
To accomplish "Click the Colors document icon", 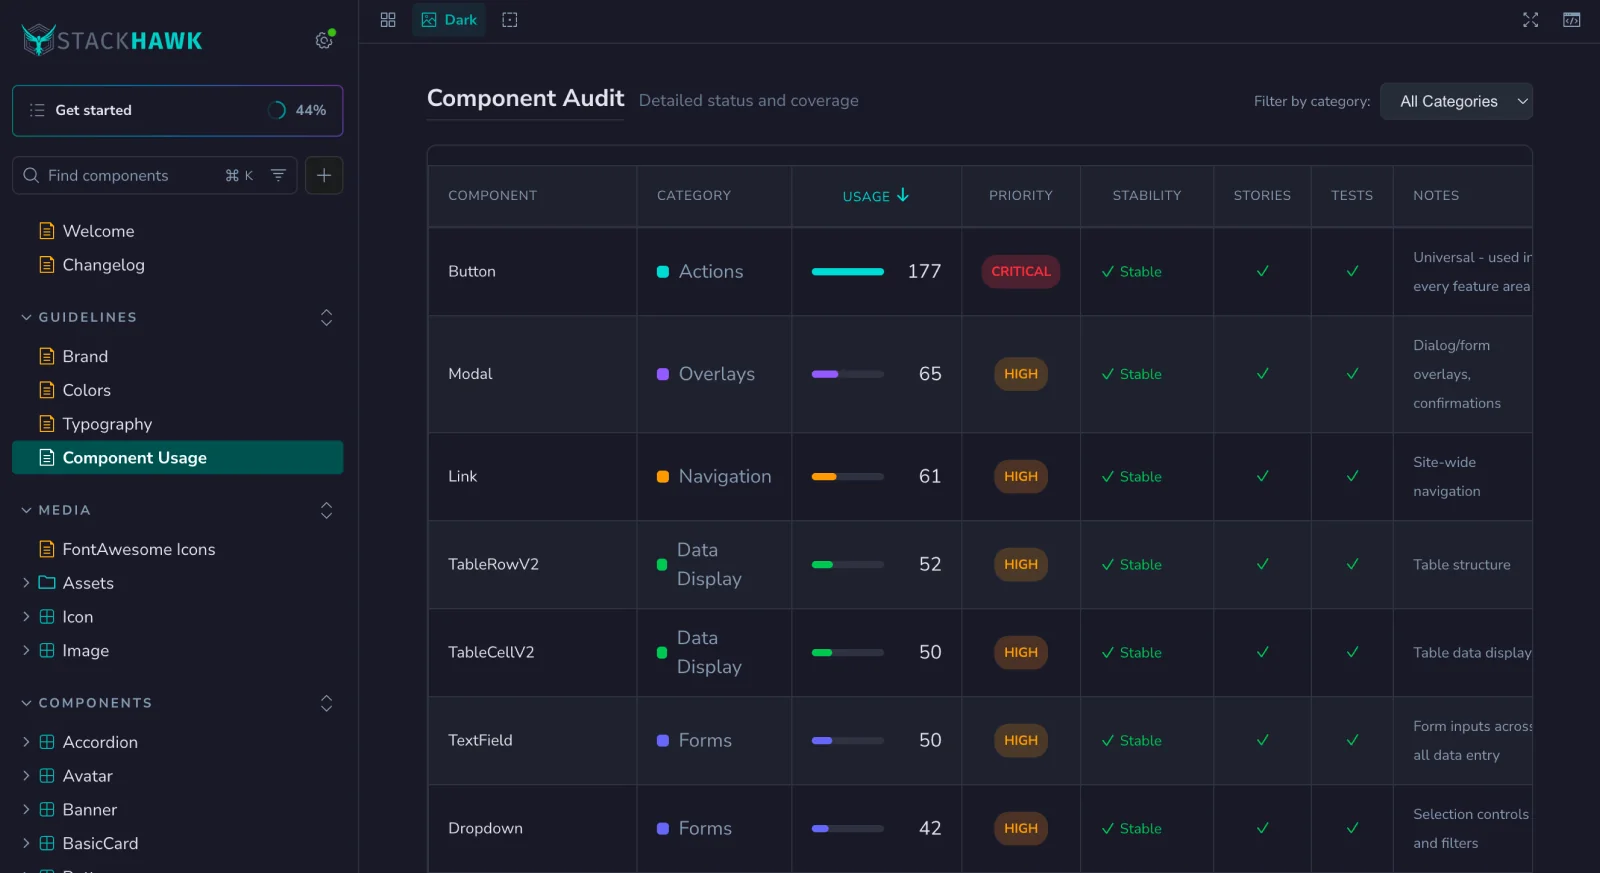I will 47,390.
